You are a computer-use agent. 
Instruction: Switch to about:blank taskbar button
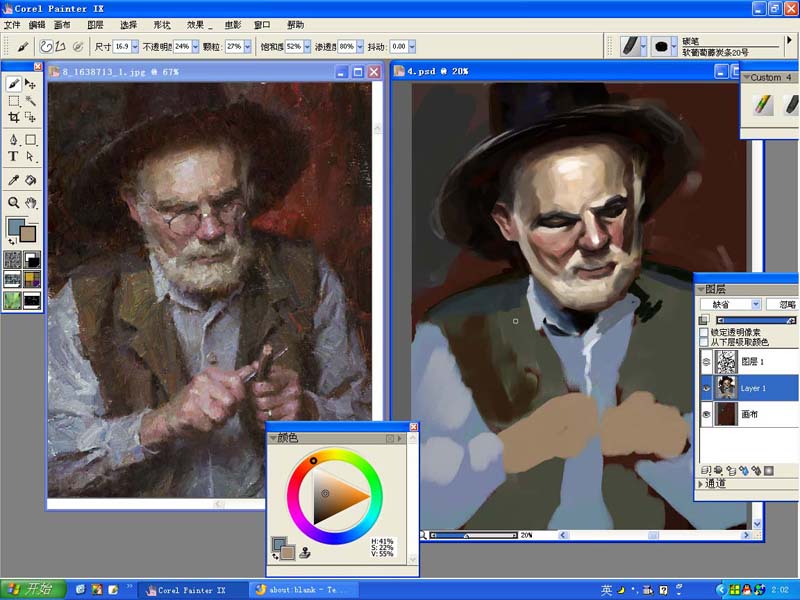click(x=303, y=590)
